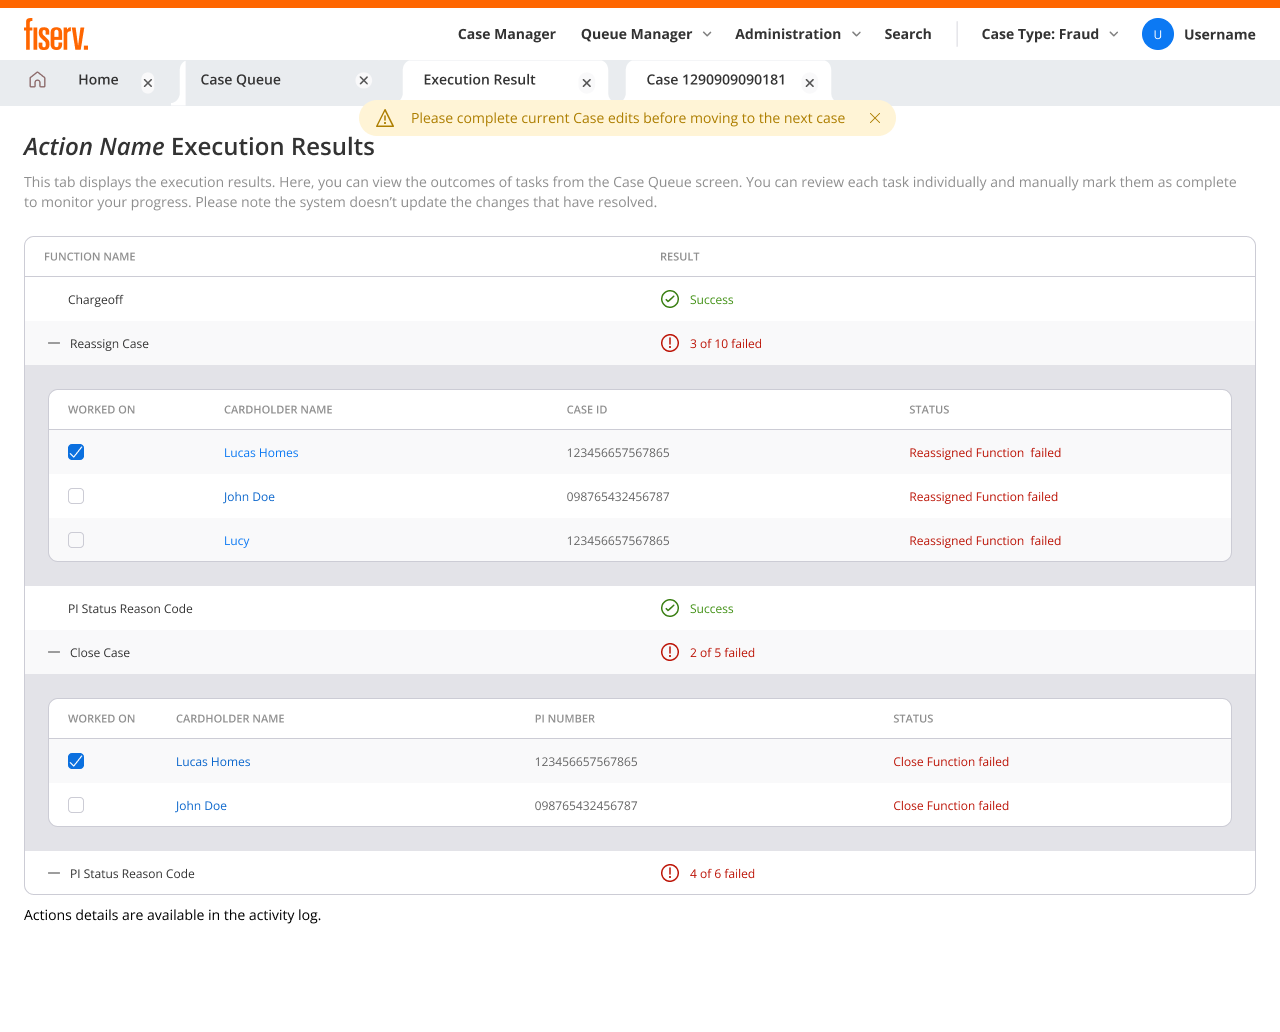This screenshot has width=1280, height=1032.
Task: Check Worked On for John Doe in Close Case
Action: [x=76, y=805]
